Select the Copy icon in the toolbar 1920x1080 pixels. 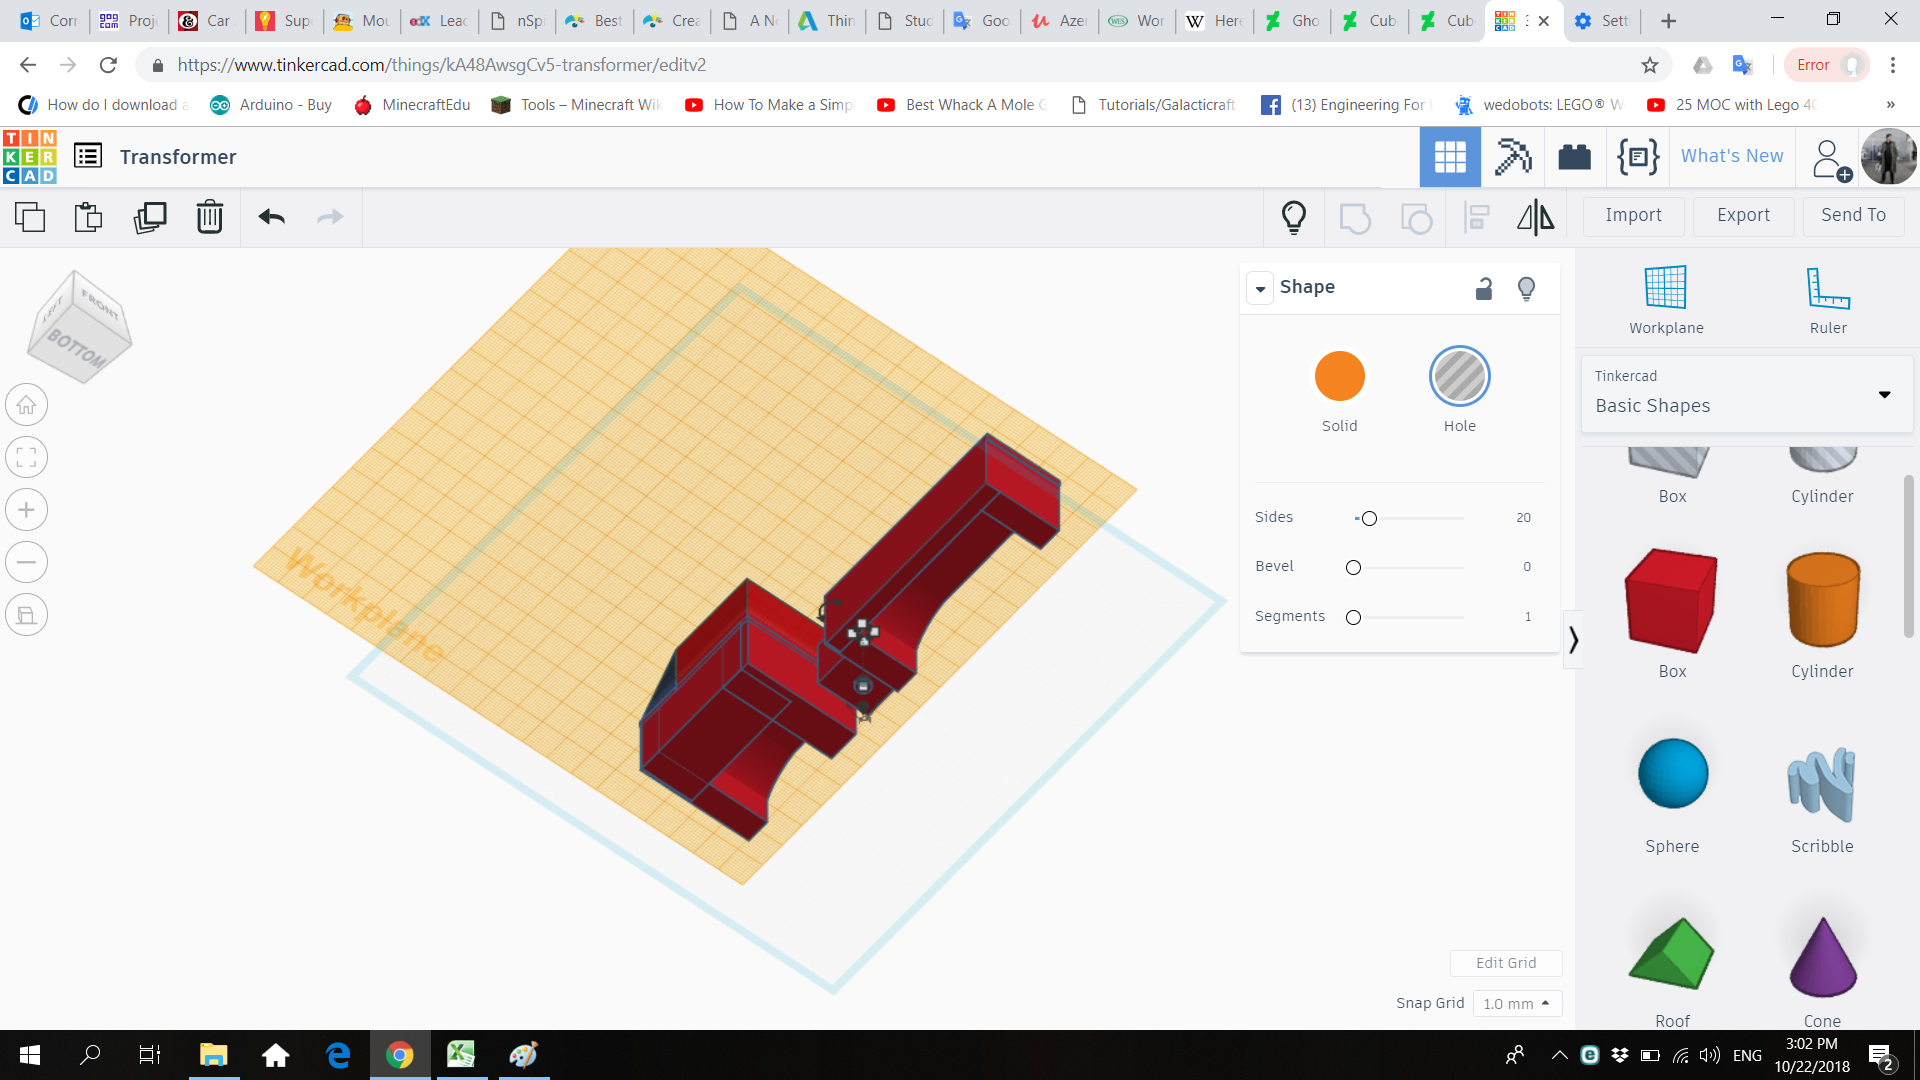pos(30,216)
